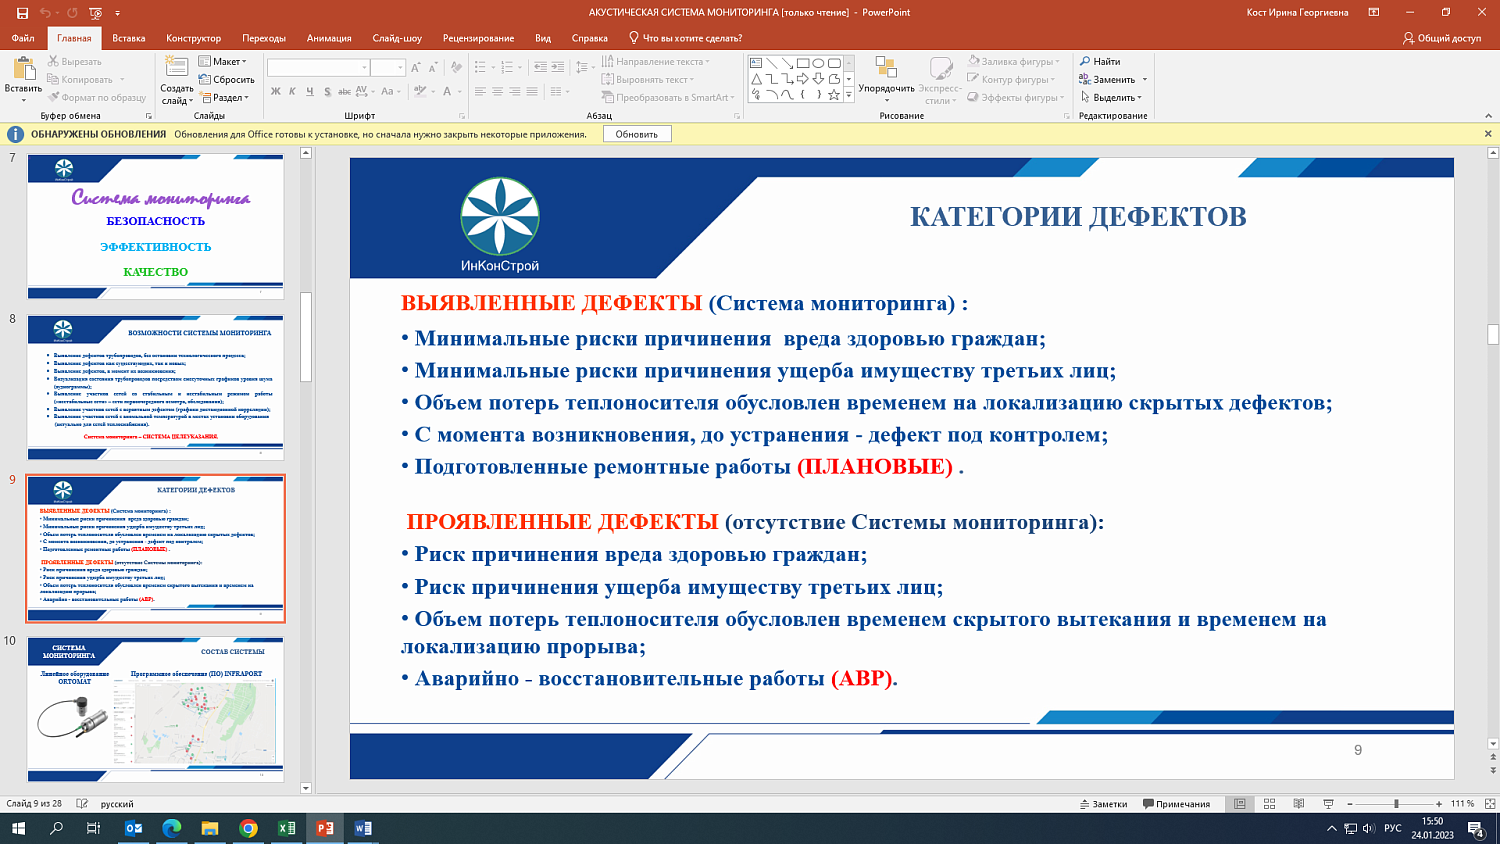Click the decrease list indent icon
The image size is (1500, 844).
click(x=540, y=67)
